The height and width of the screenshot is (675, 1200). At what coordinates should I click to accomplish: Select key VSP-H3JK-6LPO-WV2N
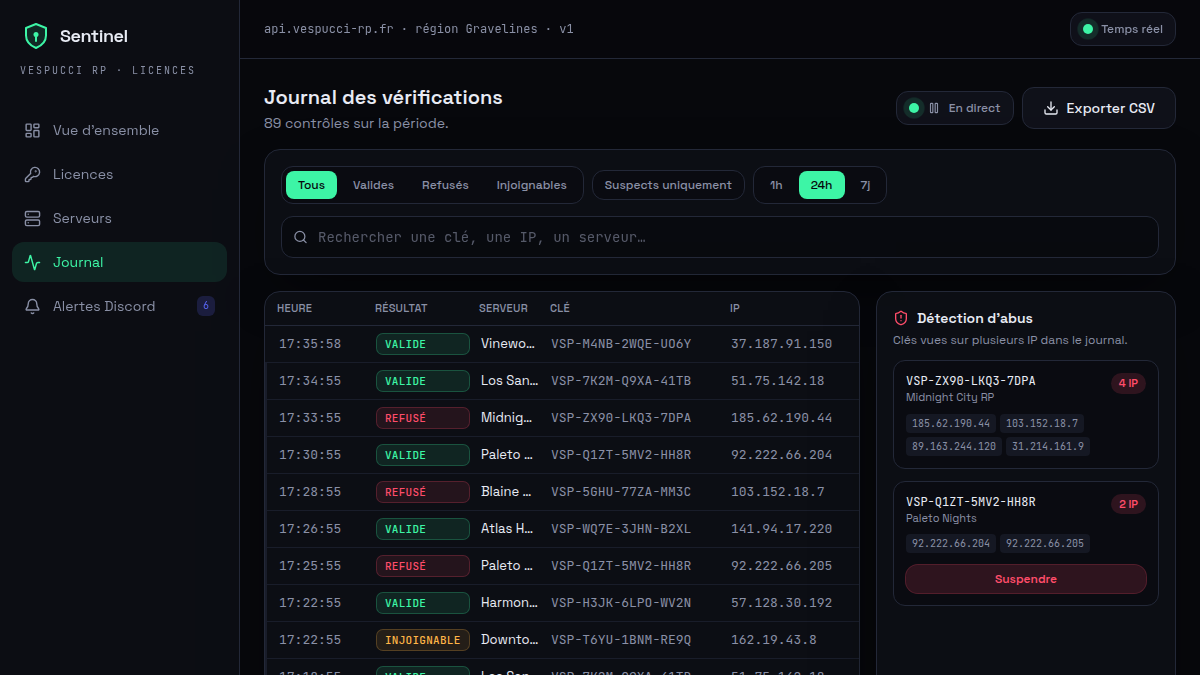click(621, 603)
